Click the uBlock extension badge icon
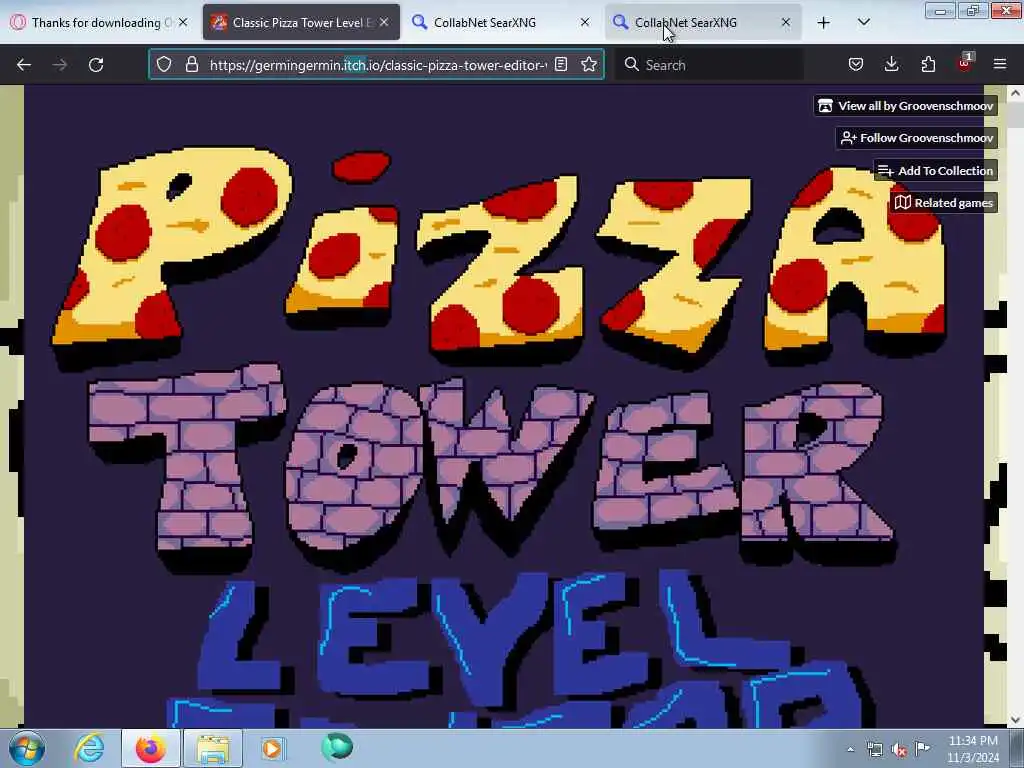The width and height of the screenshot is (1024, 768). tap(965, 63)
